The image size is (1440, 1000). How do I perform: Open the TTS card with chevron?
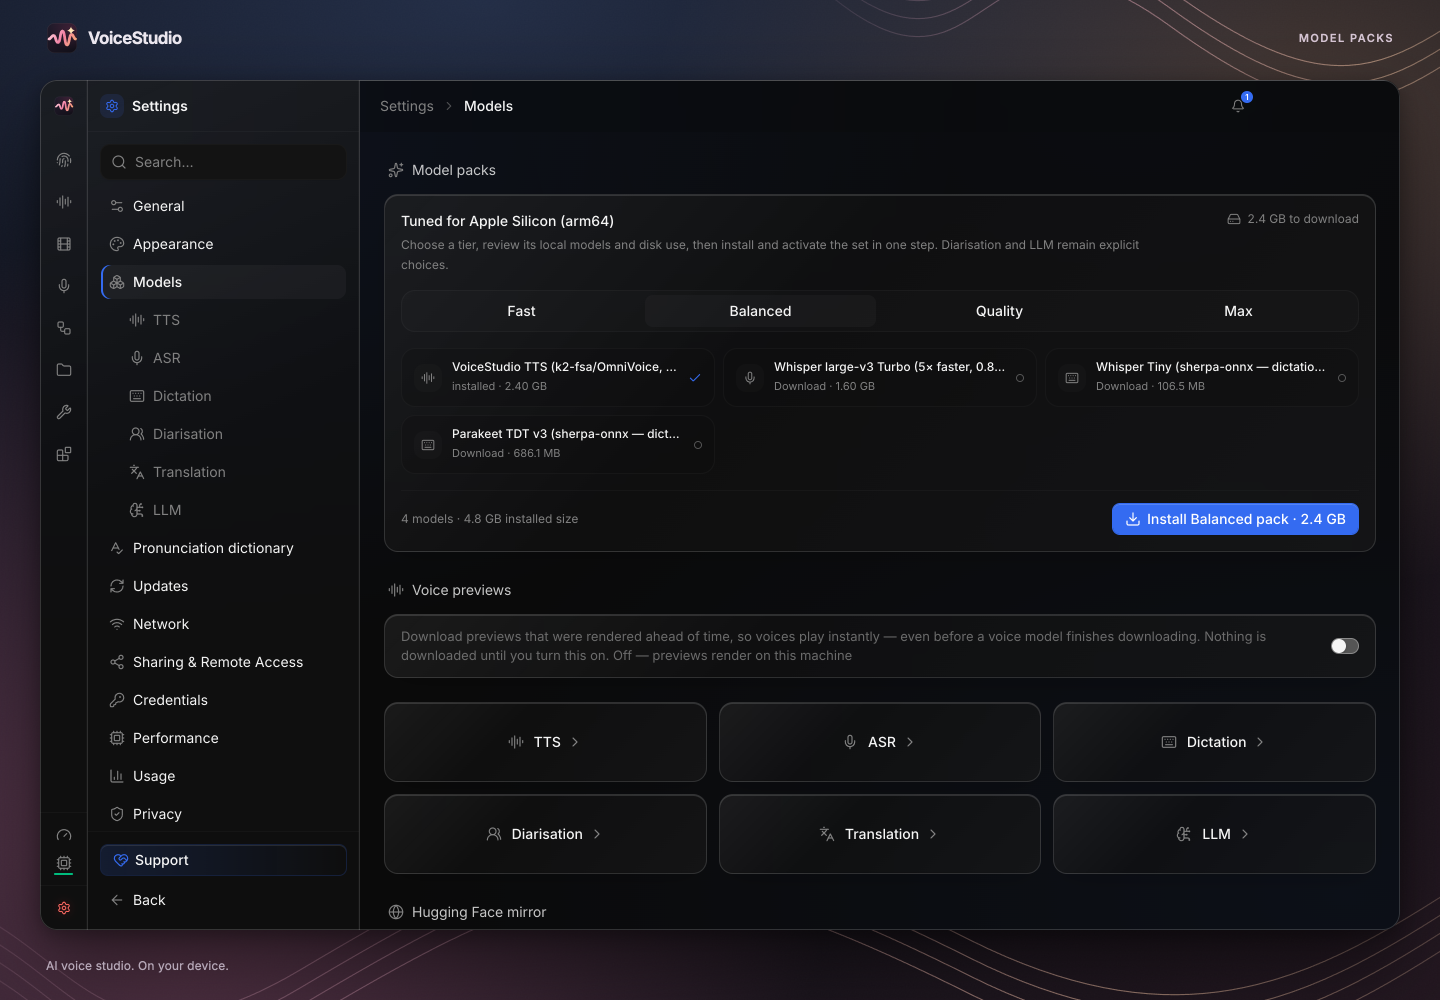pos(545,742)
